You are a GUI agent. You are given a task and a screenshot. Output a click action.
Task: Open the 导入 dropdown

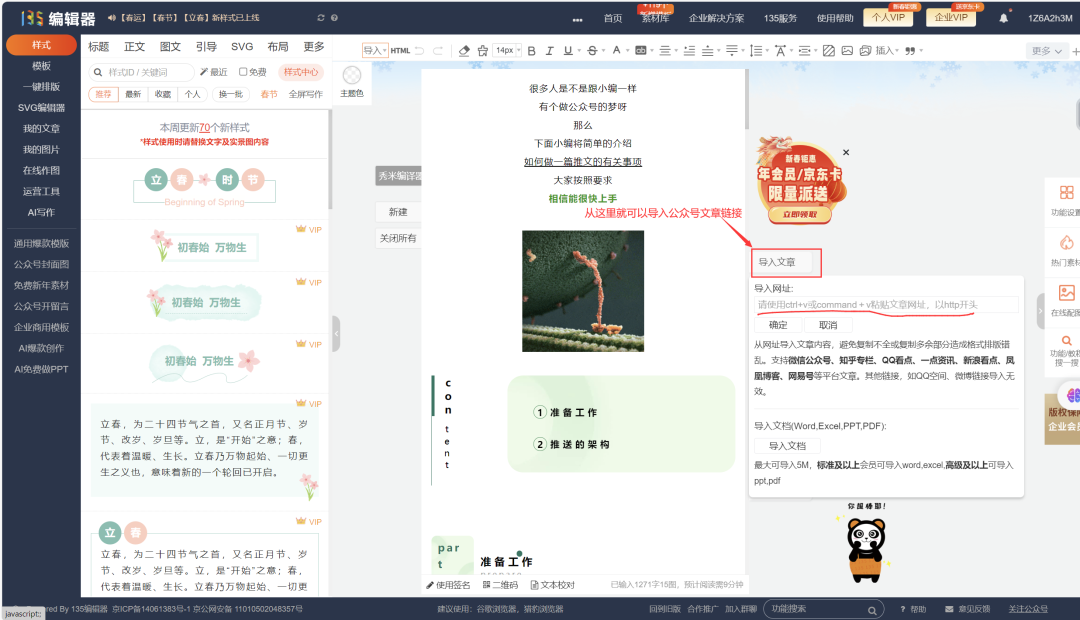click(x=375, y=50)
